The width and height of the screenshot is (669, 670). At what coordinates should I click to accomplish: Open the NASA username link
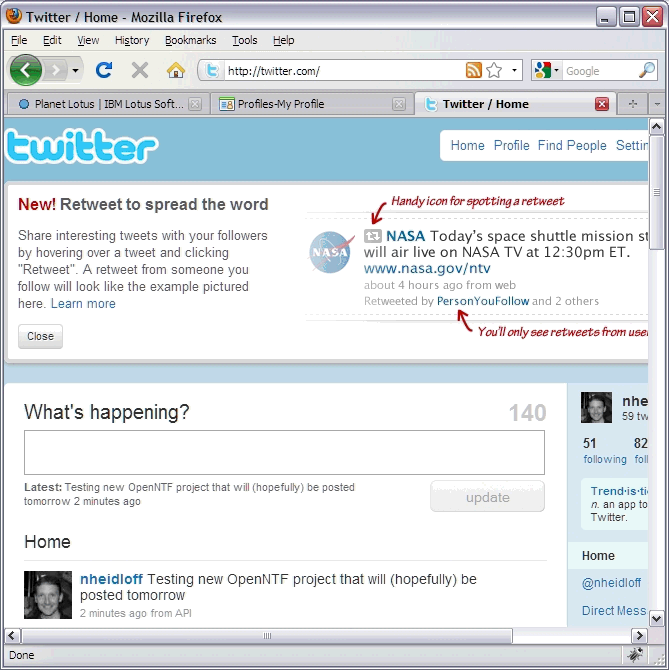(x=405, y=235)
